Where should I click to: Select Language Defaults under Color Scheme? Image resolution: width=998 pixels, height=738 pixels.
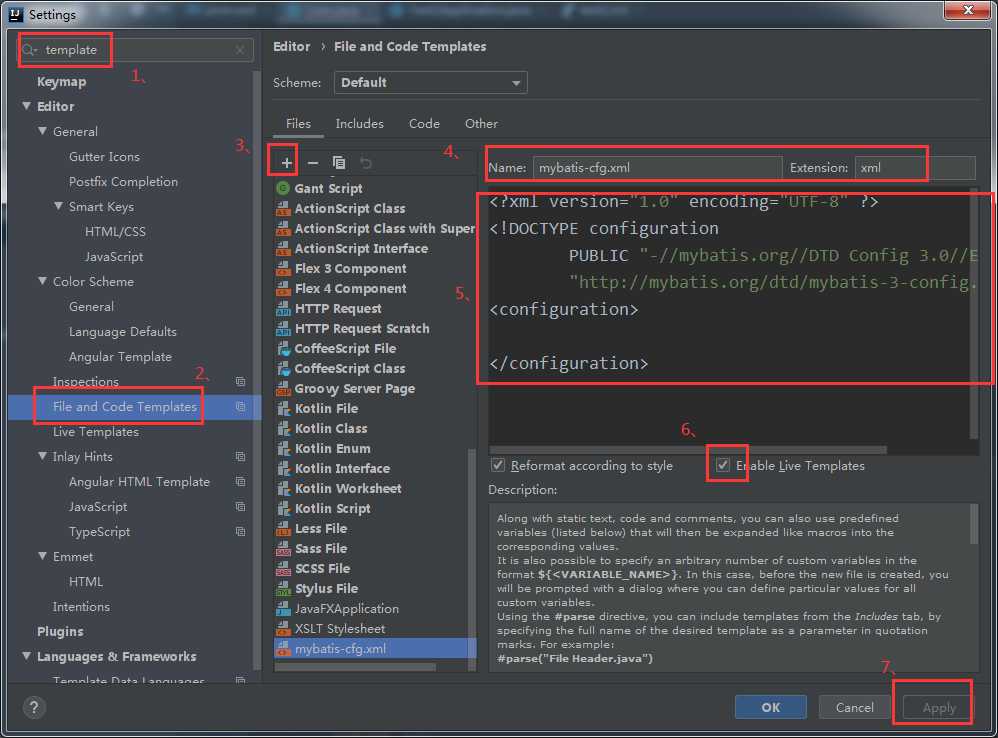[123, 331]
